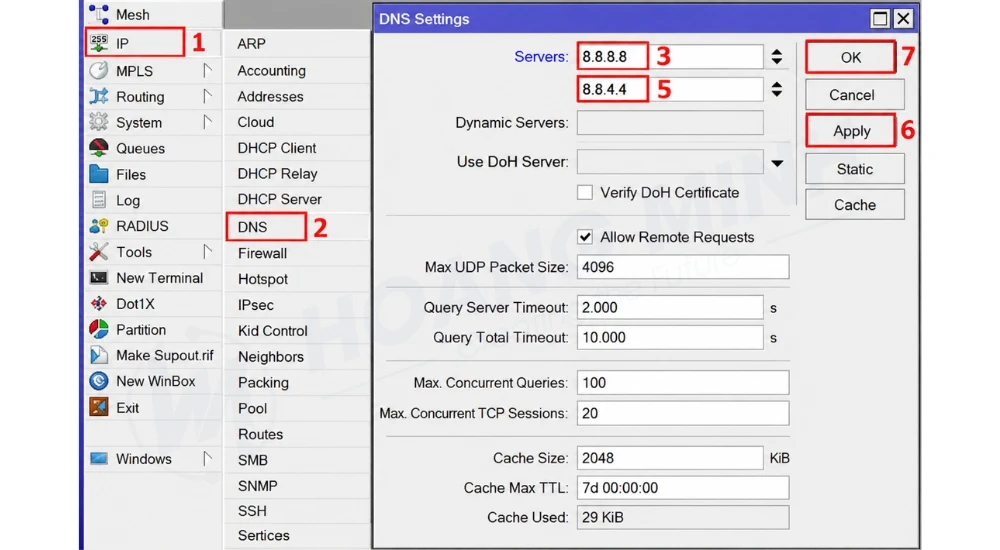
Task: Click the Log icon
Action: 99,200
